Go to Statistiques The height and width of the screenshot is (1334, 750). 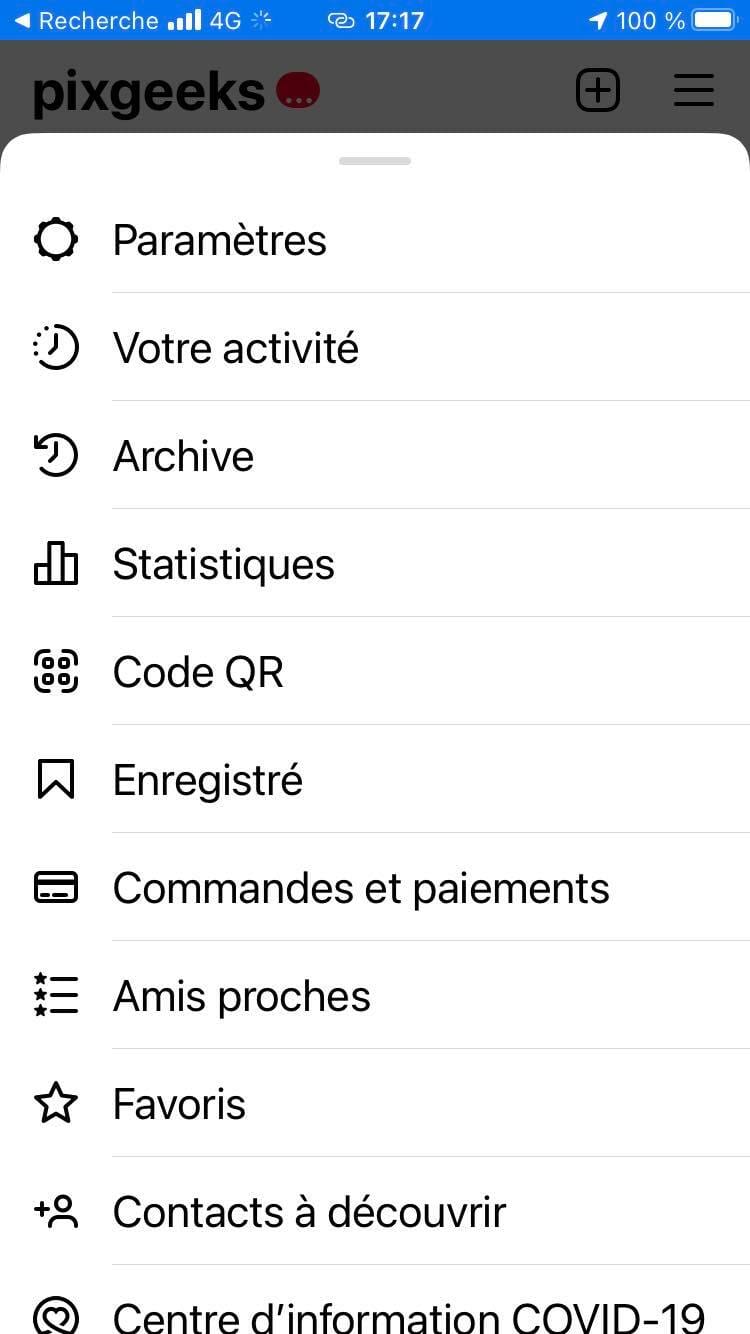[x=224, y=565]
